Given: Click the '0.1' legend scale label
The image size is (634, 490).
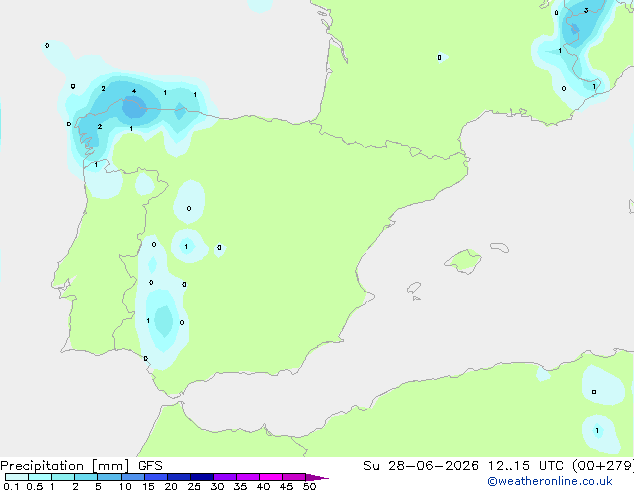Looking at the screenshot, I should tap(11, 486).
